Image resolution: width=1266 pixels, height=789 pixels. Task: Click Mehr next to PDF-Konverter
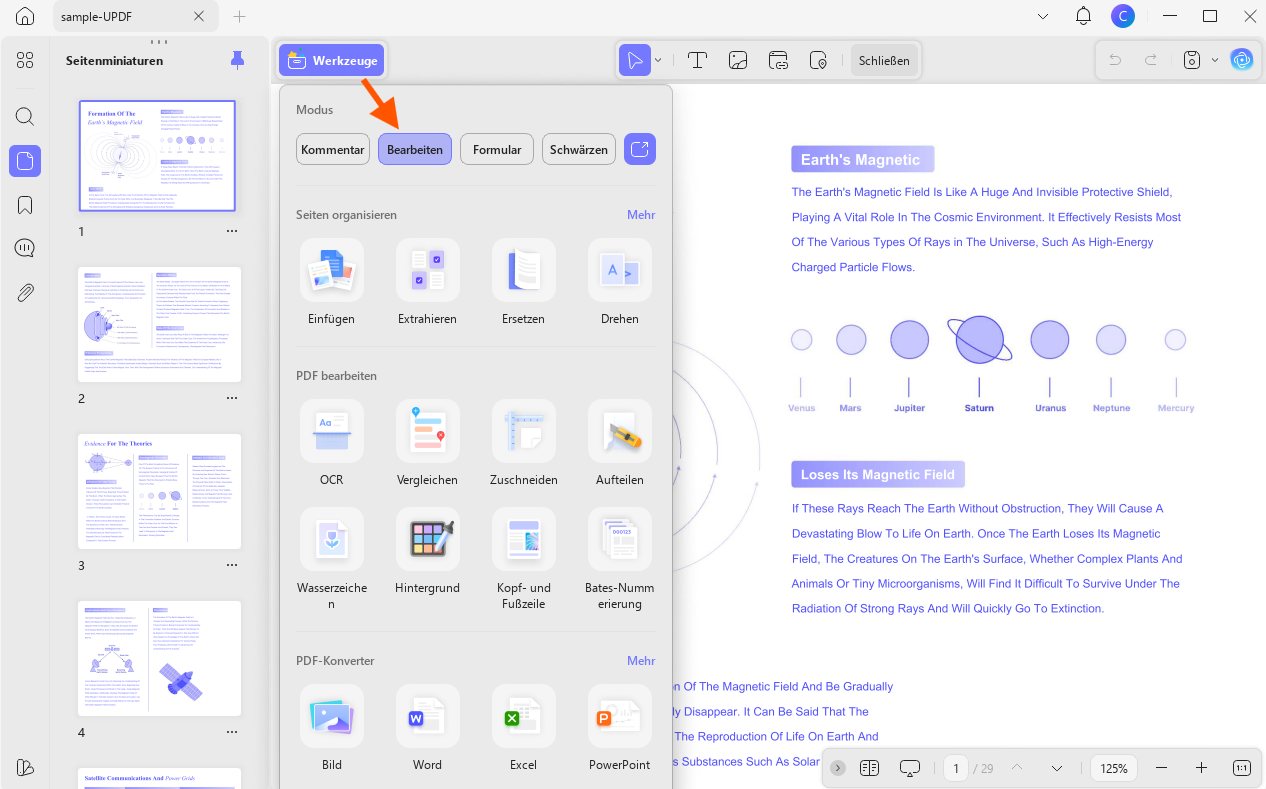coord(641,660)
